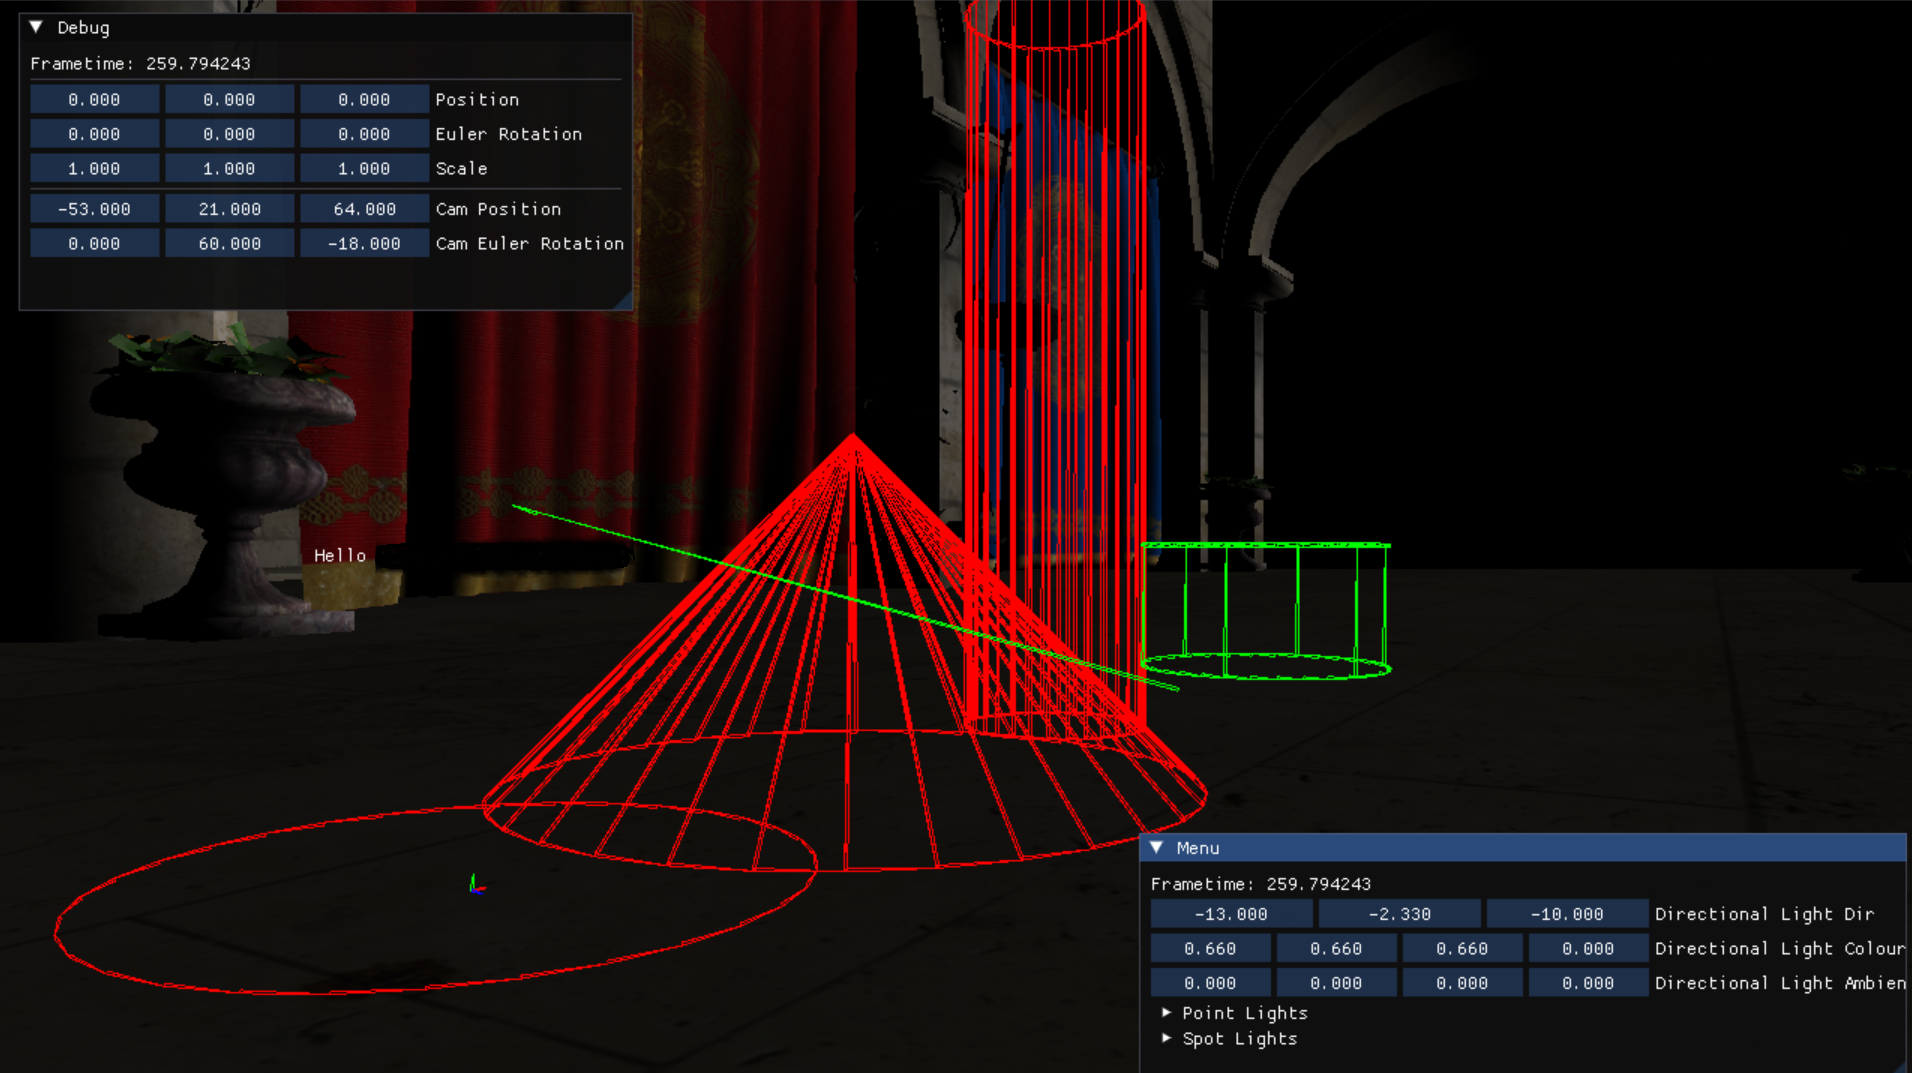Image resolution: width=1912 pixels, height=1073 pixels.
Task: Click the Directional Light Dir value -13.000
Action: [x=1230, y=913]
